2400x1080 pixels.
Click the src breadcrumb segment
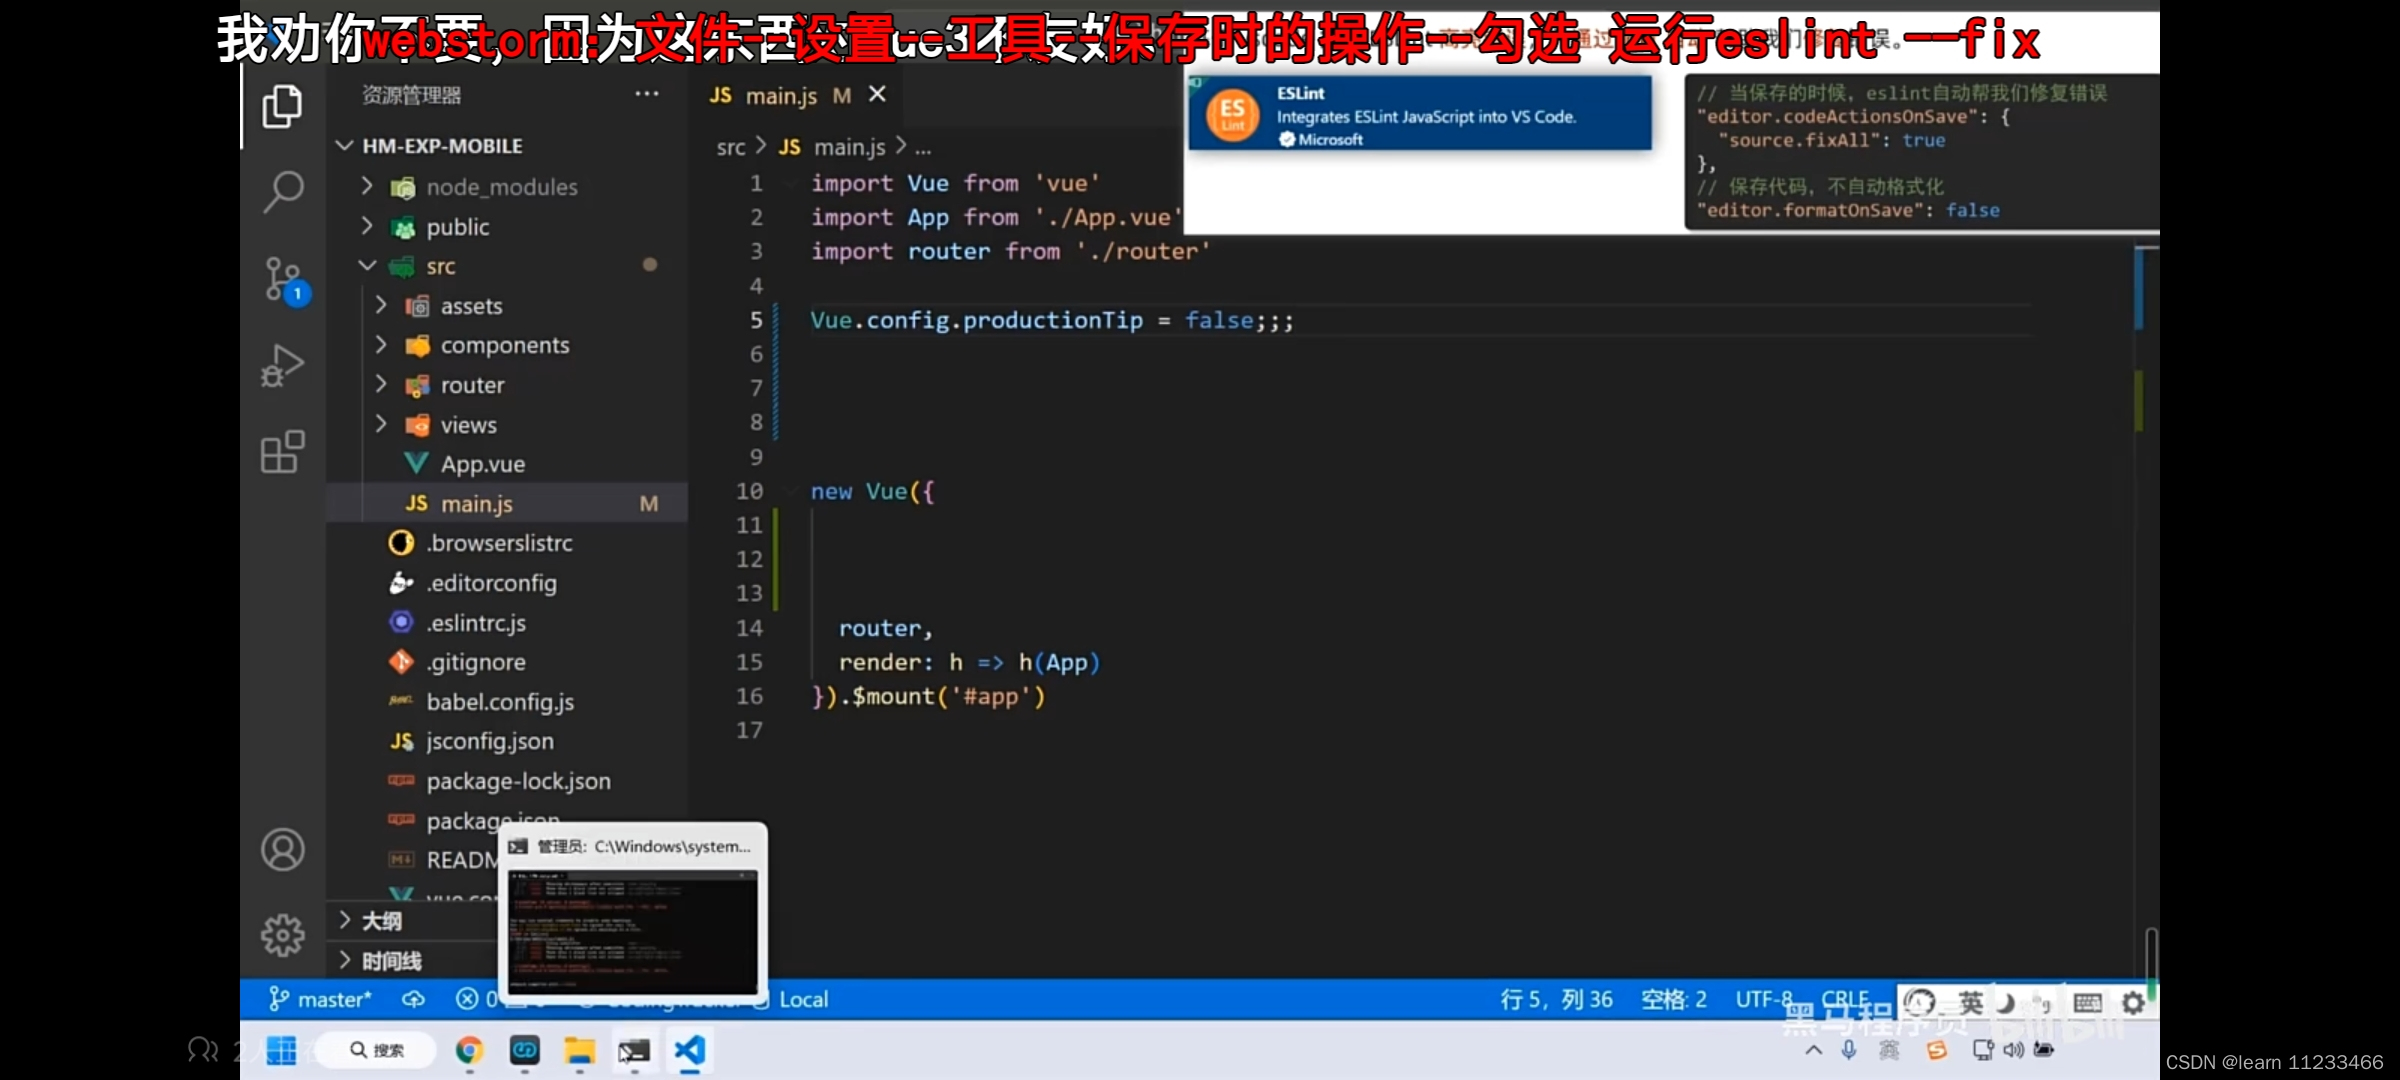(731, 147)
